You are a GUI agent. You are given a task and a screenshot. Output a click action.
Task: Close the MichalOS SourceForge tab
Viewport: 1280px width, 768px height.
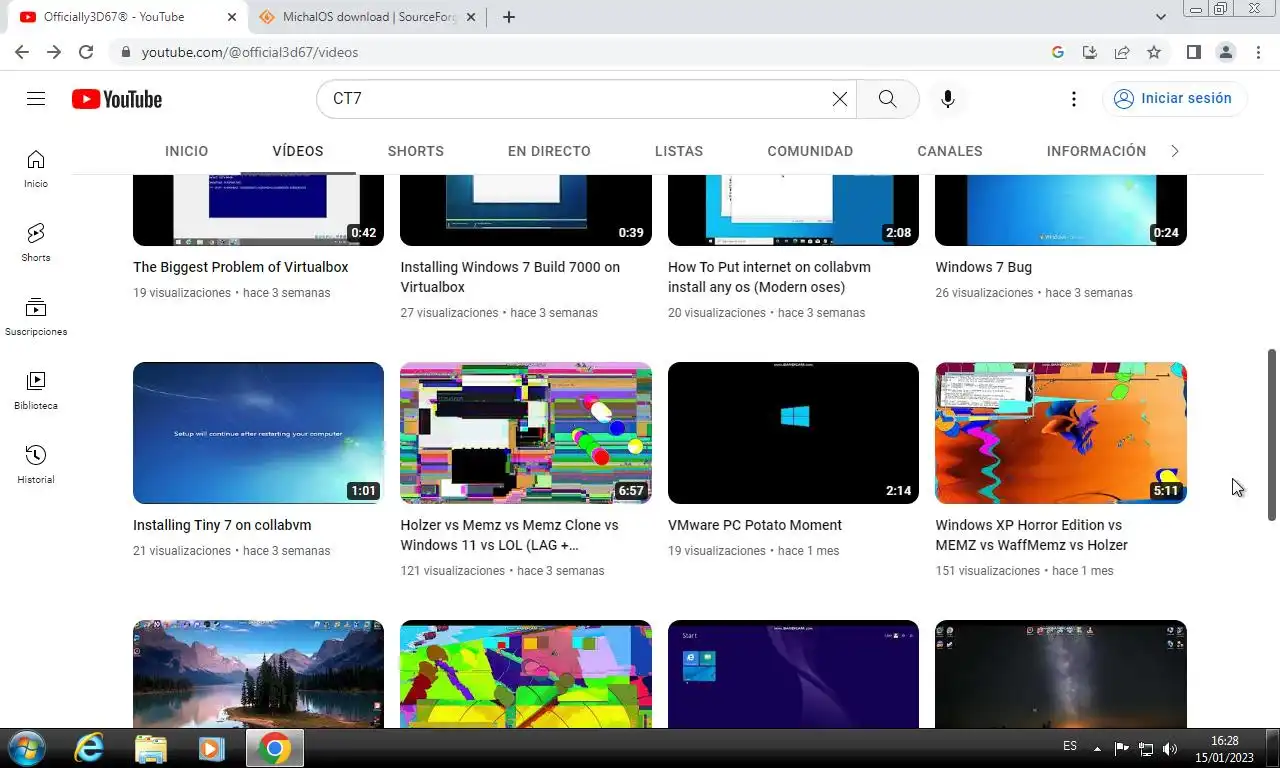[471, 17]
